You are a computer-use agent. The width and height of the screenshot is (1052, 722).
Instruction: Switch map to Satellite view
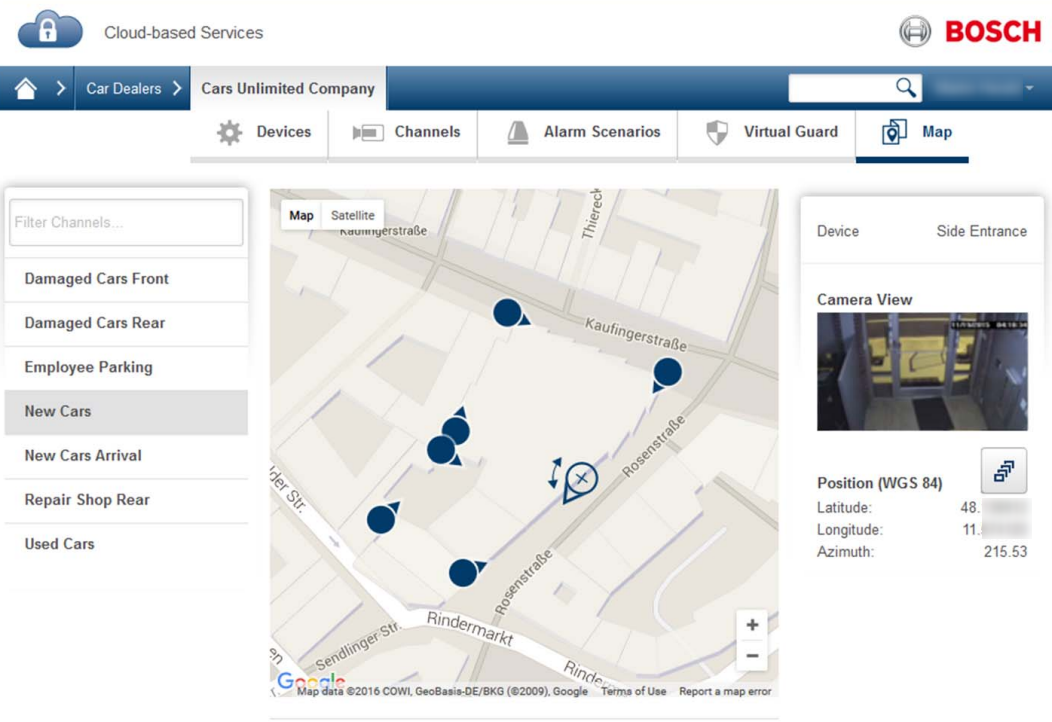[x=353, y=215]
